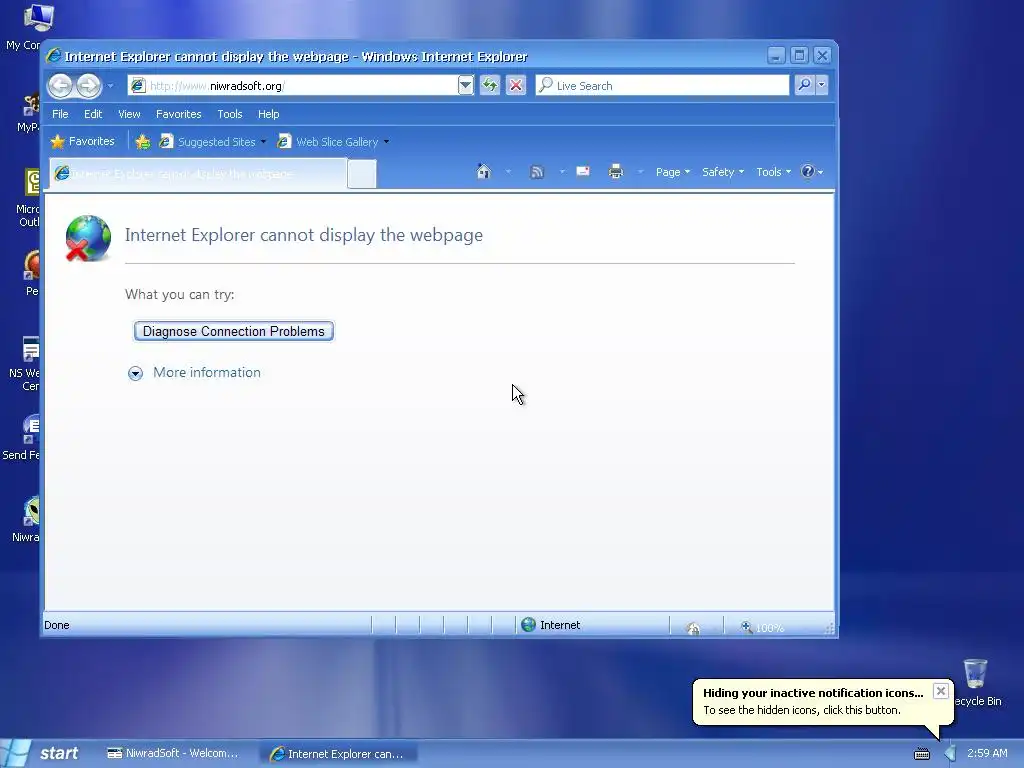Click Add to Favorites Bar star icon

143,142
